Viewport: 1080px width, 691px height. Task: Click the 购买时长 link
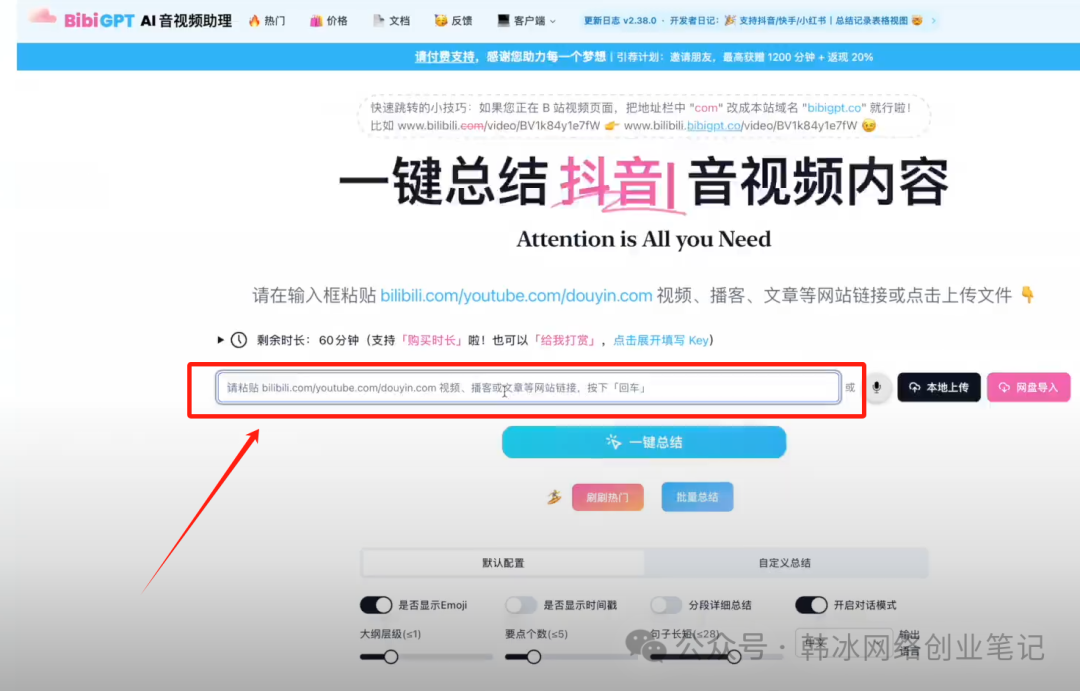(431, 340)
